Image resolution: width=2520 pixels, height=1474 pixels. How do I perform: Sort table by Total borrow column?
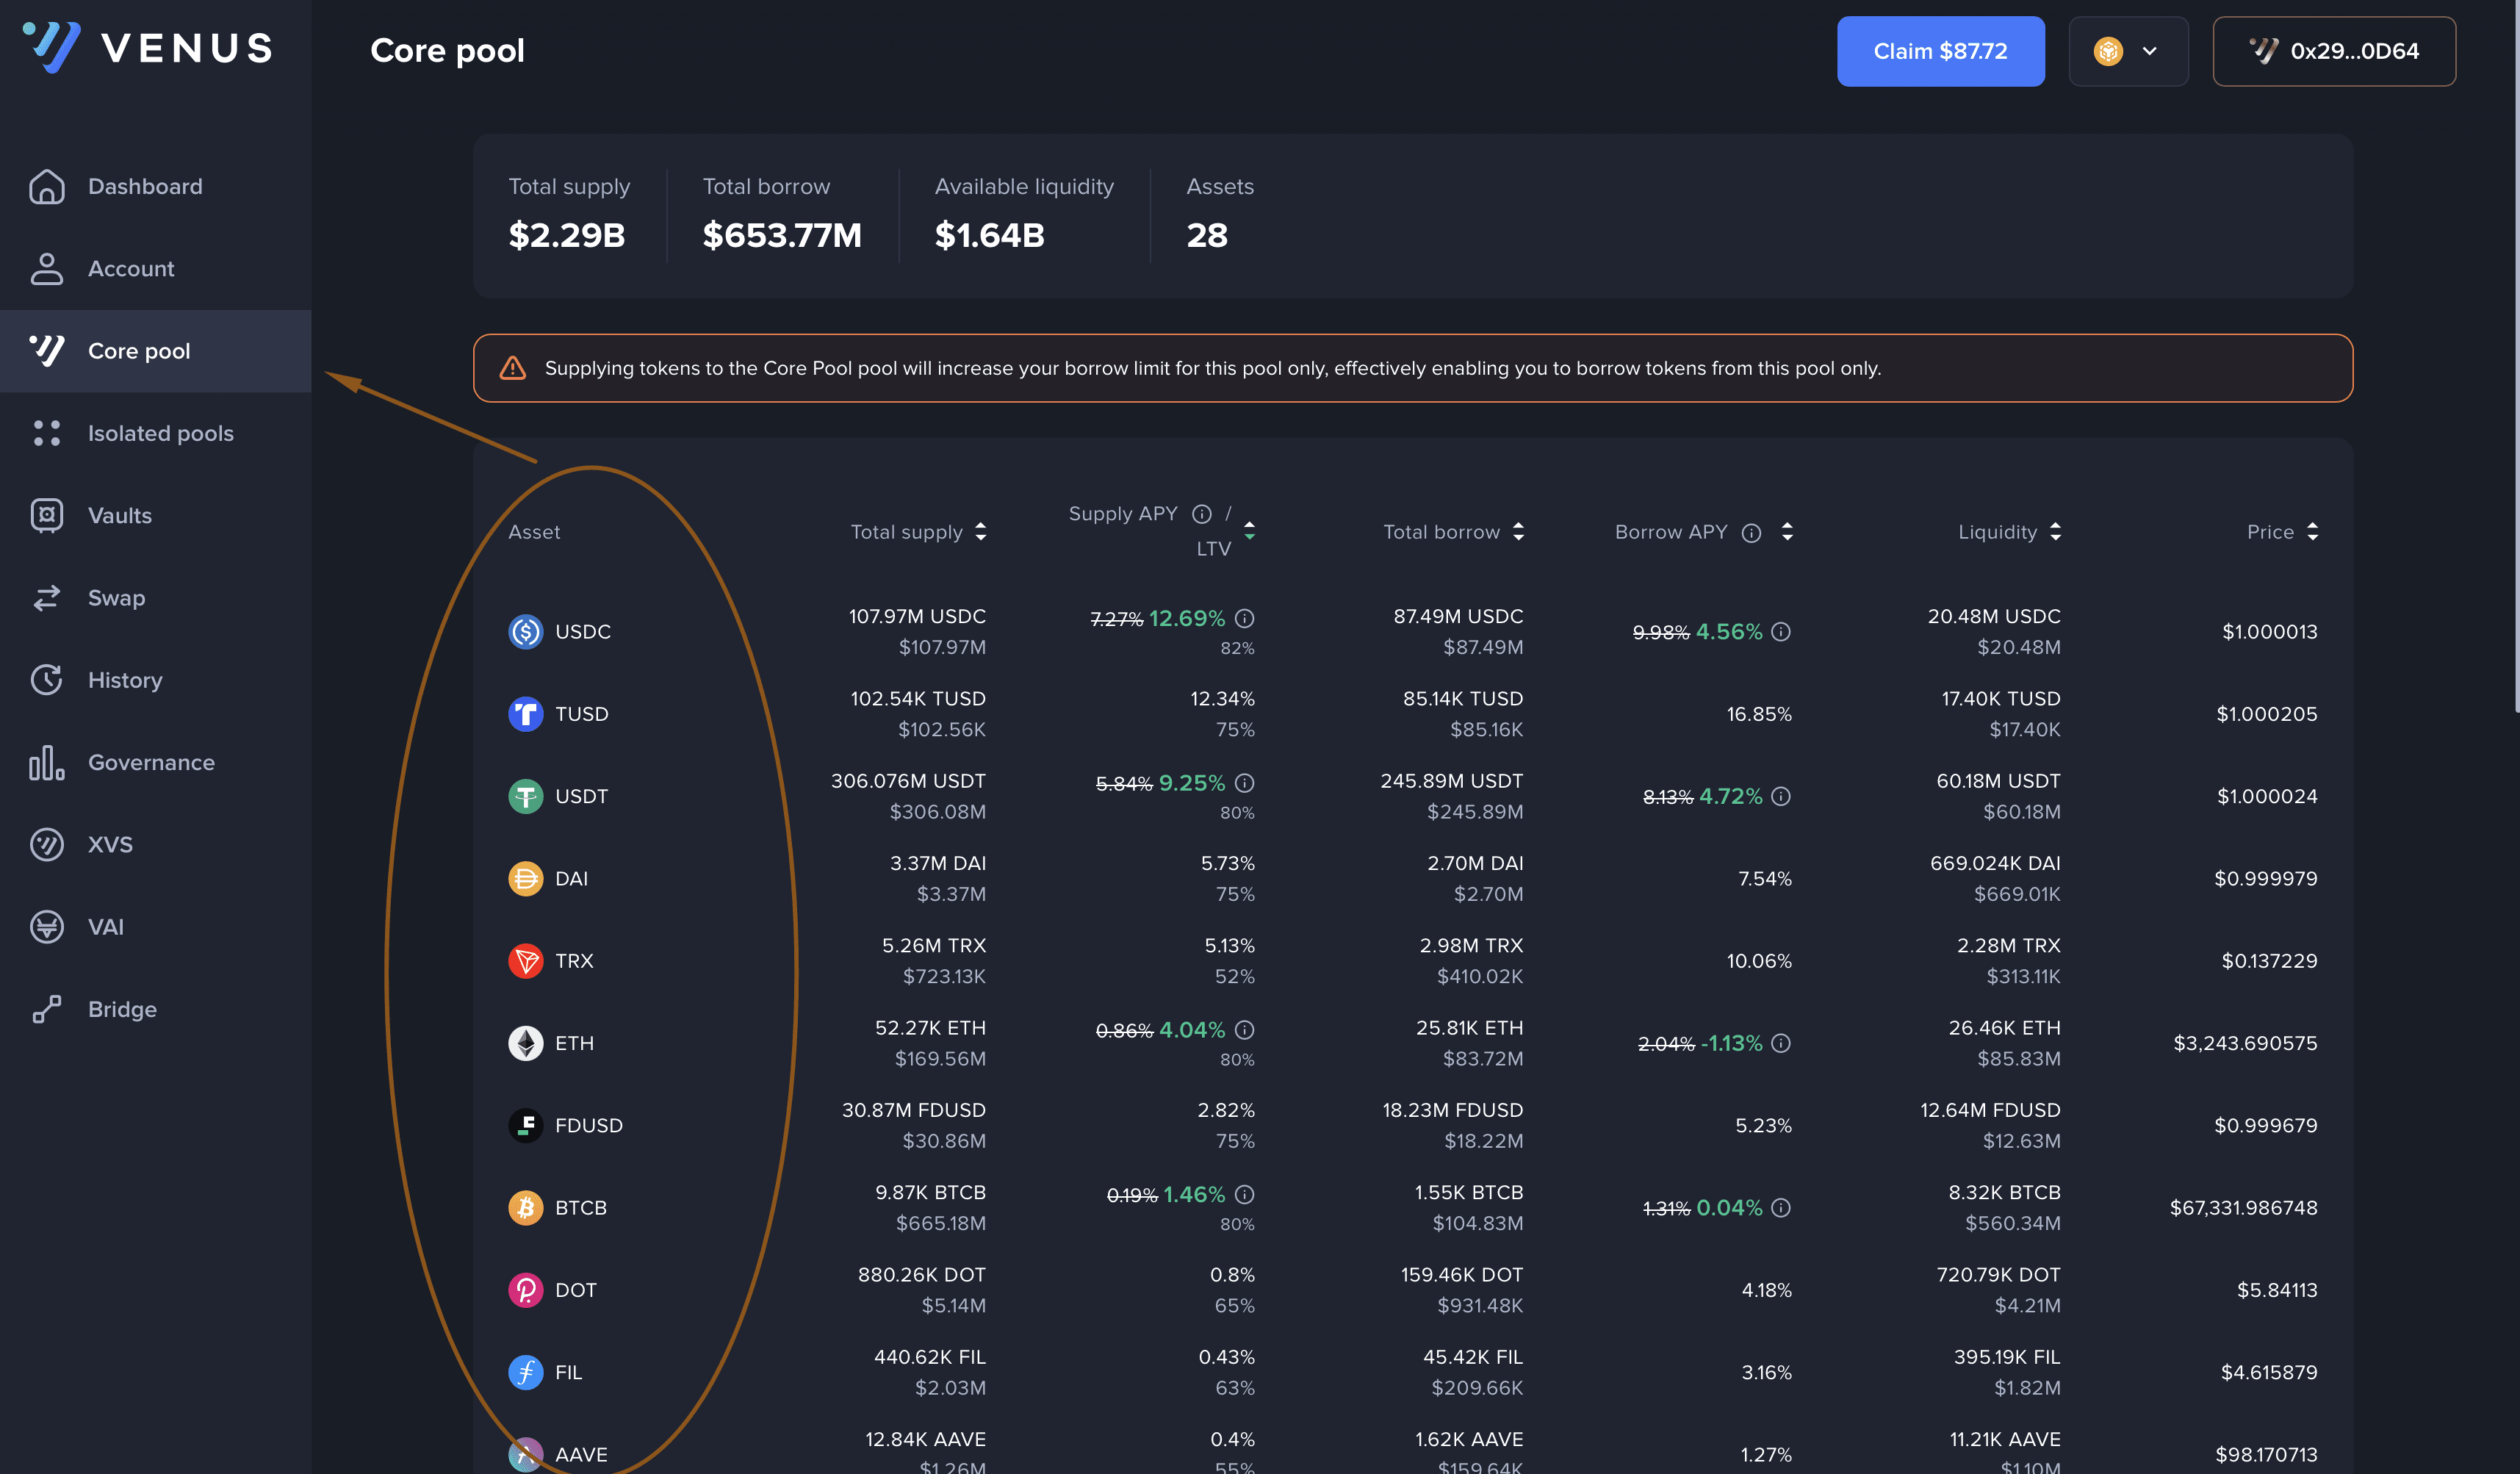[1518, 532]
